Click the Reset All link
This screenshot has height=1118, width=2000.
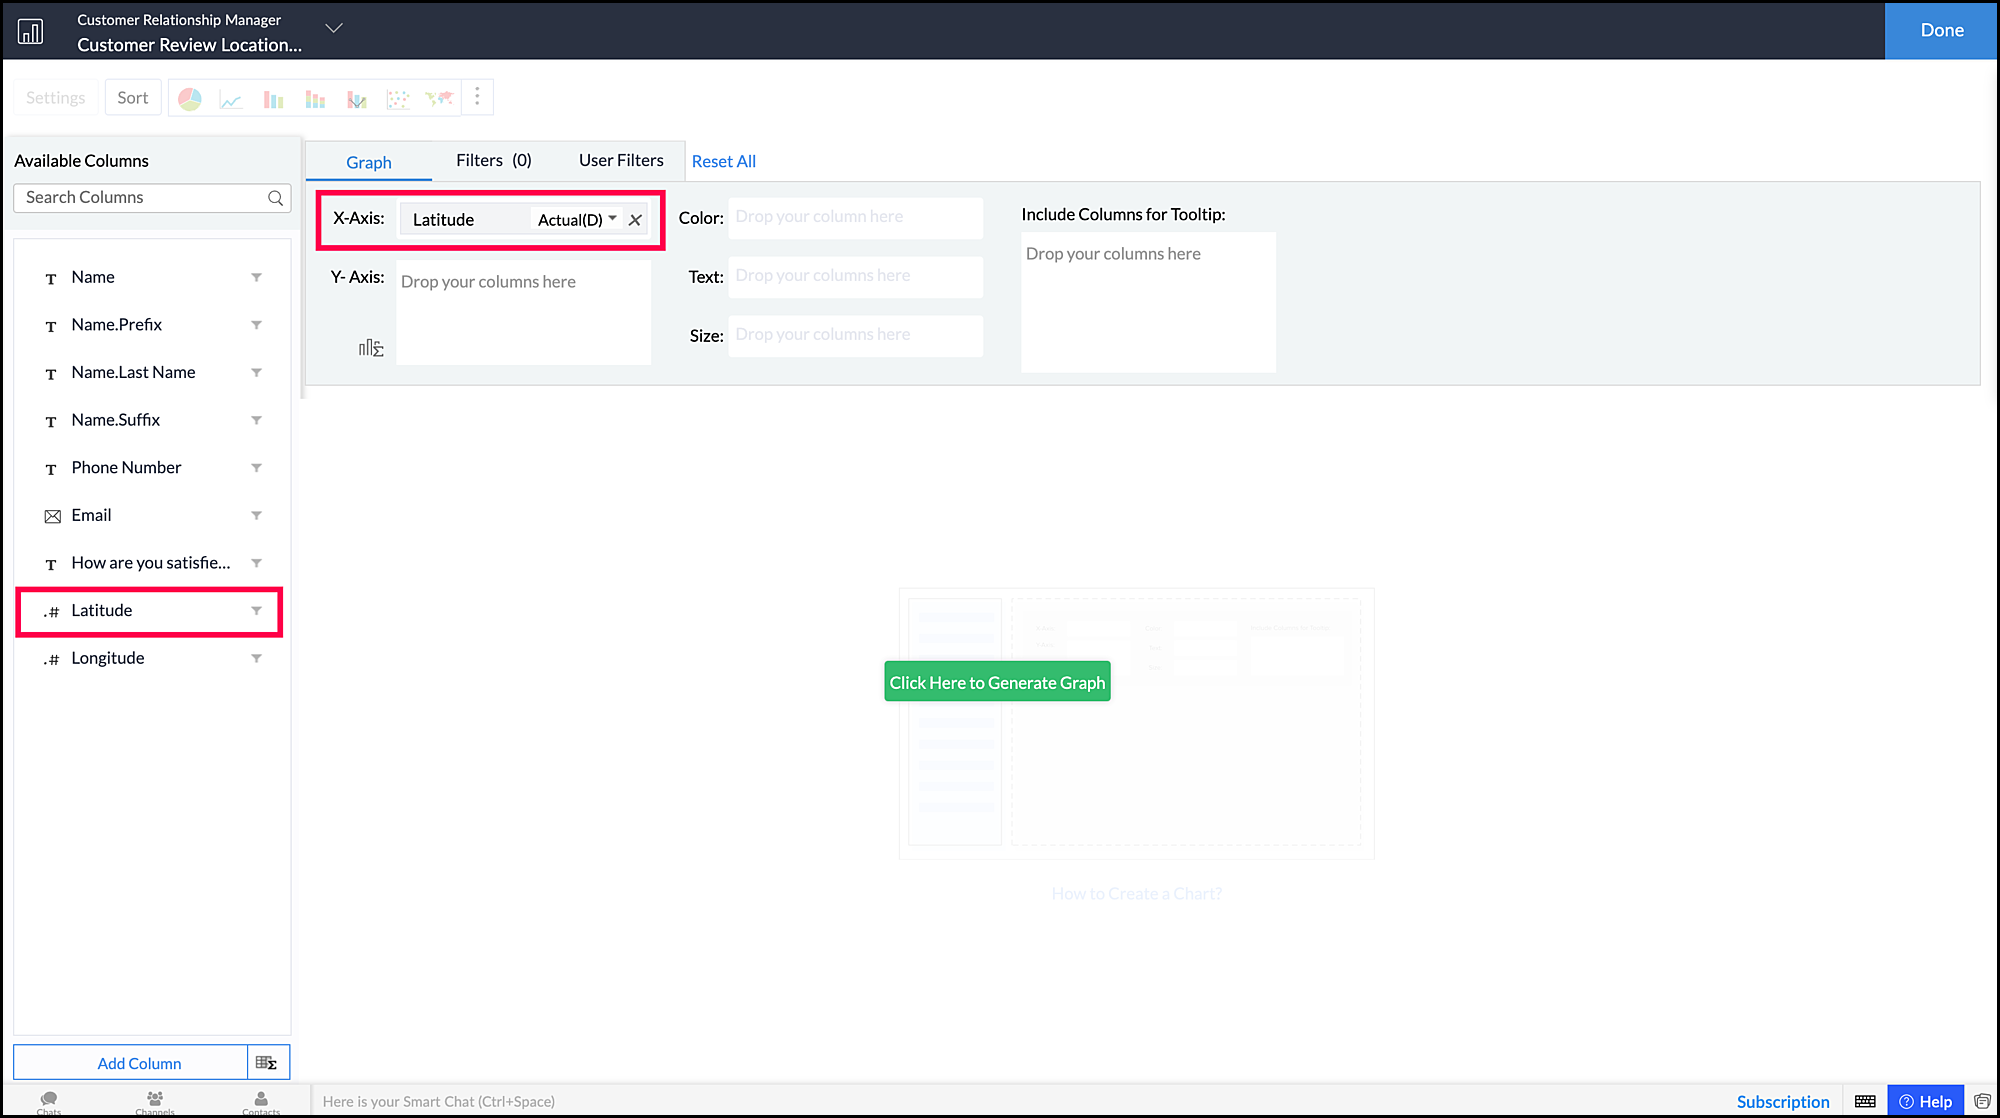pos(723,161)
